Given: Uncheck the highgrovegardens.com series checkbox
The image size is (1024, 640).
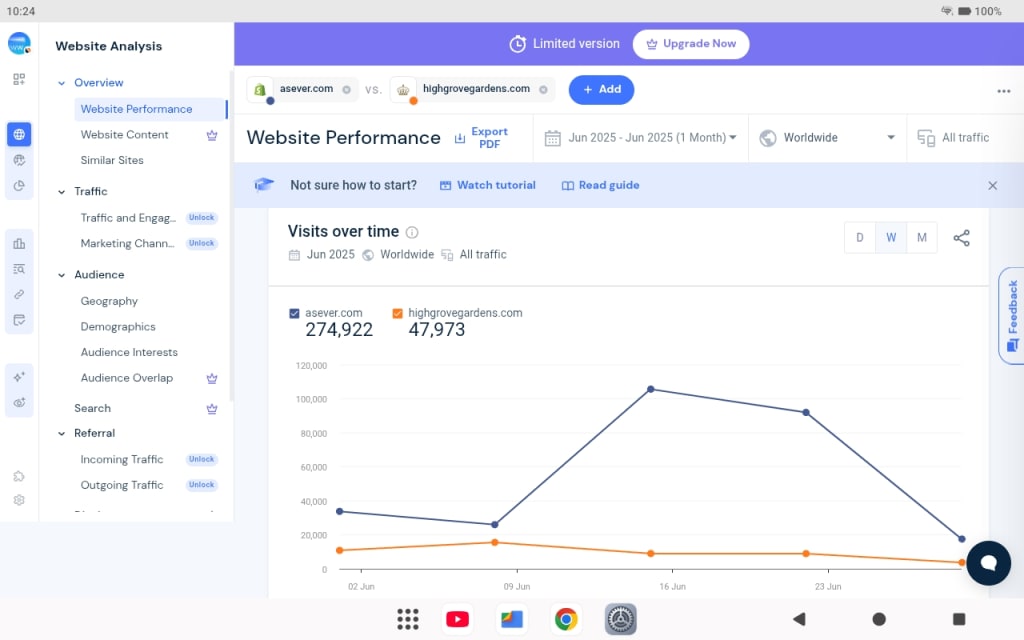Looking at the screenshot, I should (x=397, y=313).
